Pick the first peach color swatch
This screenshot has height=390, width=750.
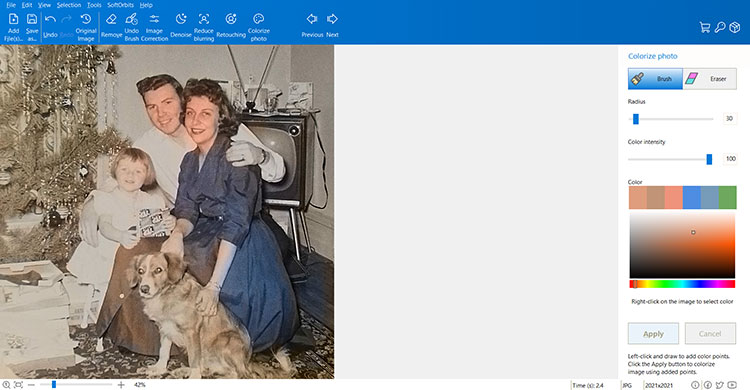[638, 198]
